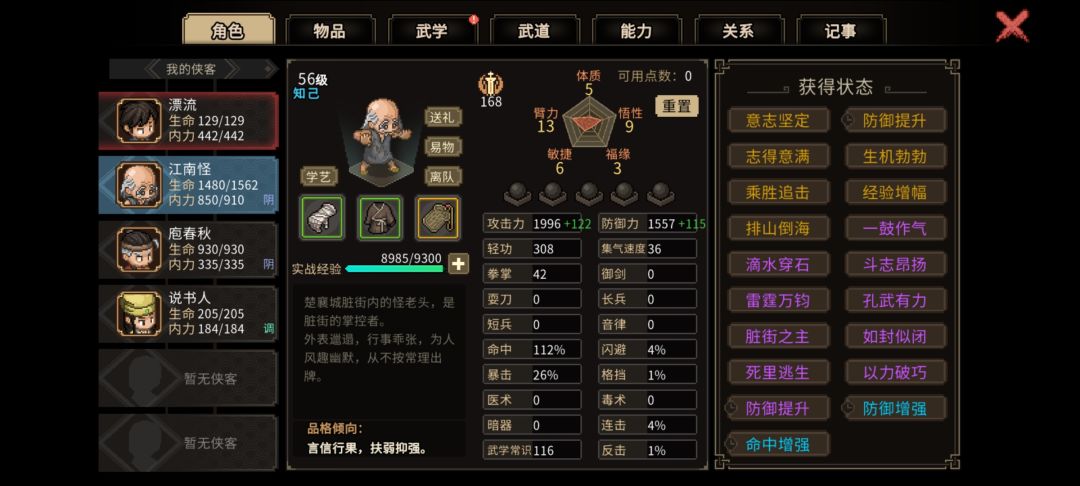Screen dimensions: 1080x486
Task: Click left arrow beside 我的侠客
Action: [x=152, y=69]
